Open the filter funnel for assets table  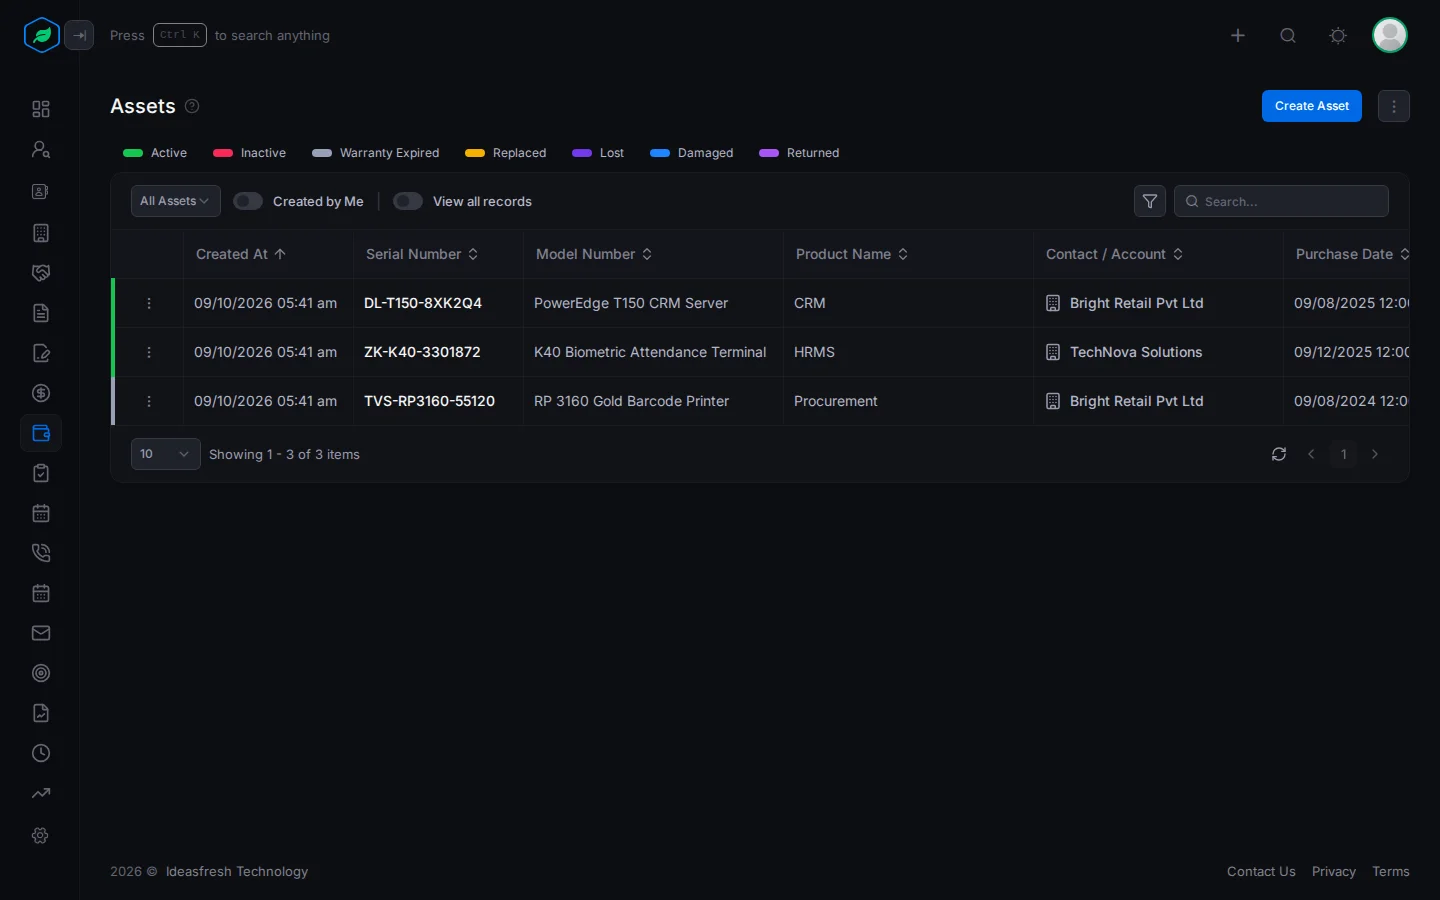[x=1150, y=201]
